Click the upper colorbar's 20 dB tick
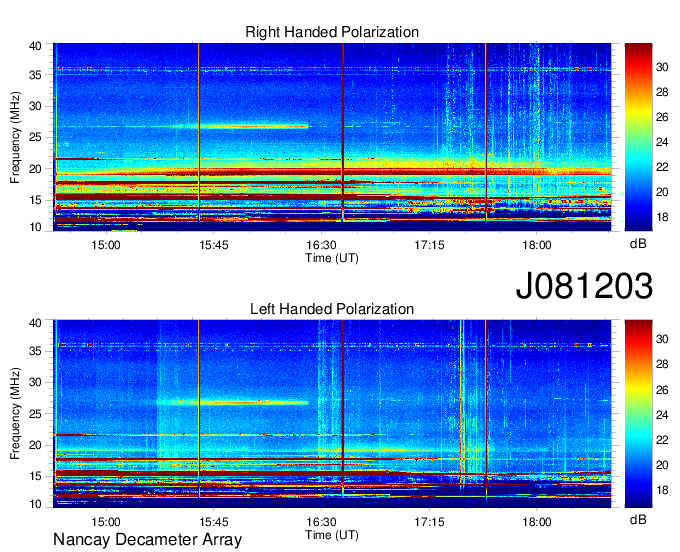The width and height of the screenshot is (680, 552). point(662,192)
